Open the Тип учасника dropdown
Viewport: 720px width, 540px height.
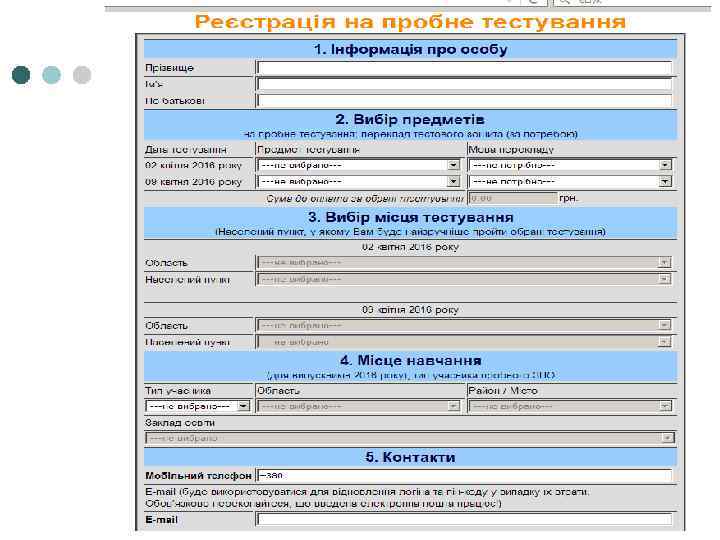[197, 406]
